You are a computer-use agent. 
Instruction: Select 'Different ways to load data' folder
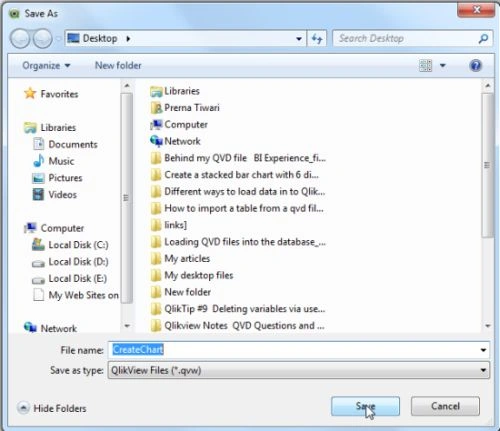[x=238, y=191]
